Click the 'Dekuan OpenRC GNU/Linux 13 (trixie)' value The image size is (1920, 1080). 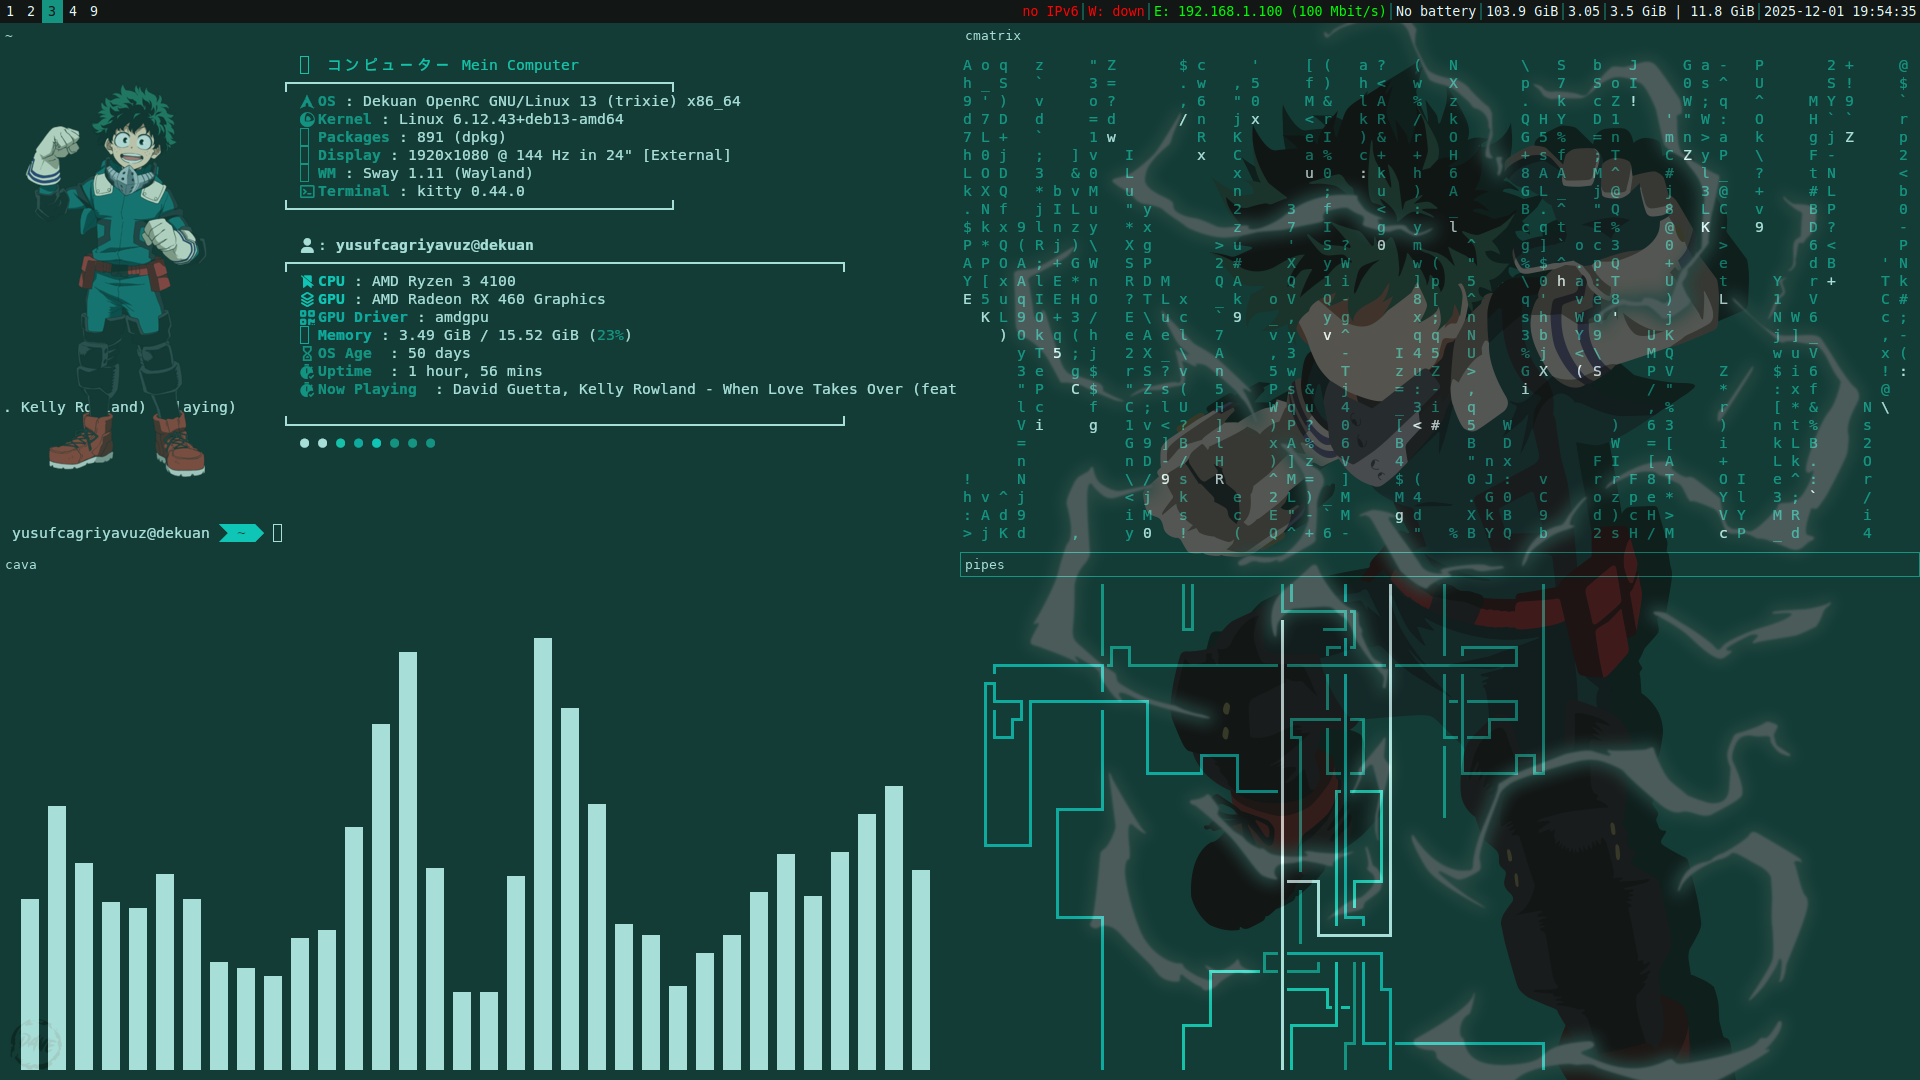point(520,102)
